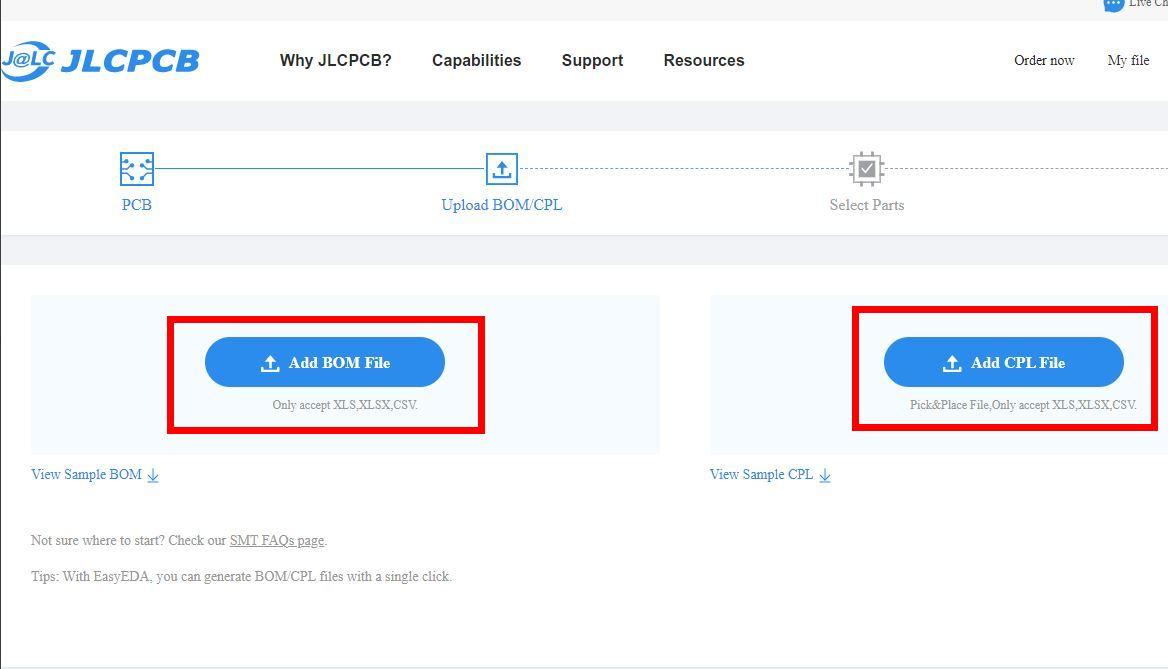
Task: Click the JLCPCB logo
Action: point(101,60)
